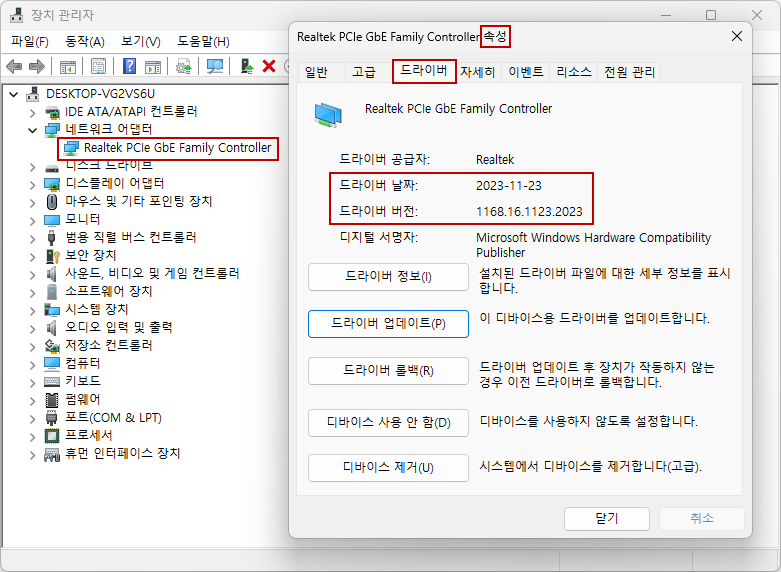Switch to the 자세히 tab
This screenshot has width=781, height=572.
pyautogui.click(x=477, y=72)
